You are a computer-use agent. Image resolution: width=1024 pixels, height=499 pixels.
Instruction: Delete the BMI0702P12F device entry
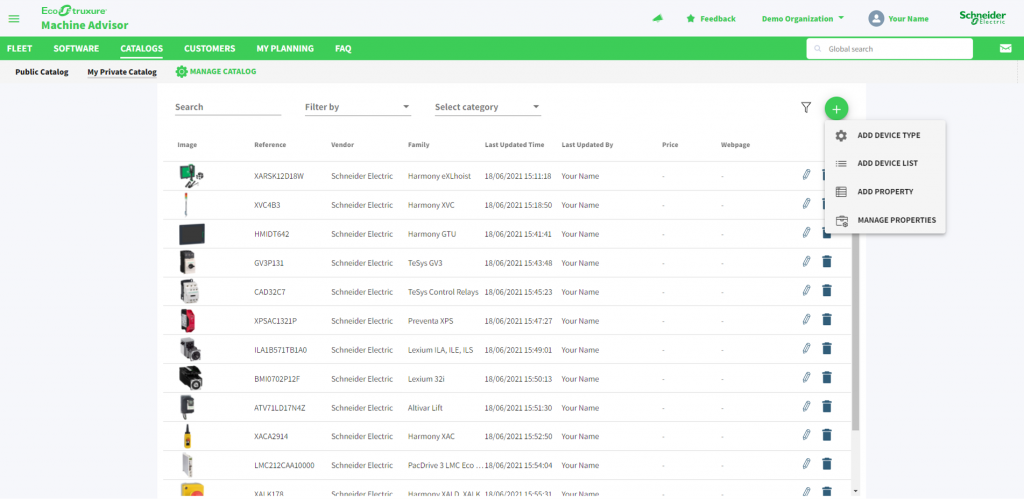pos(827,378)
